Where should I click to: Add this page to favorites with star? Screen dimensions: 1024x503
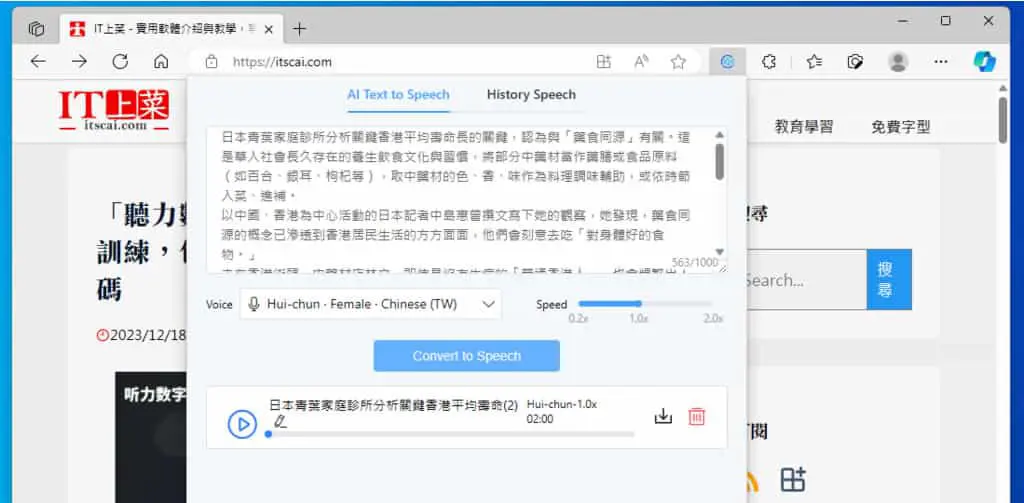[x=678, y=62]
